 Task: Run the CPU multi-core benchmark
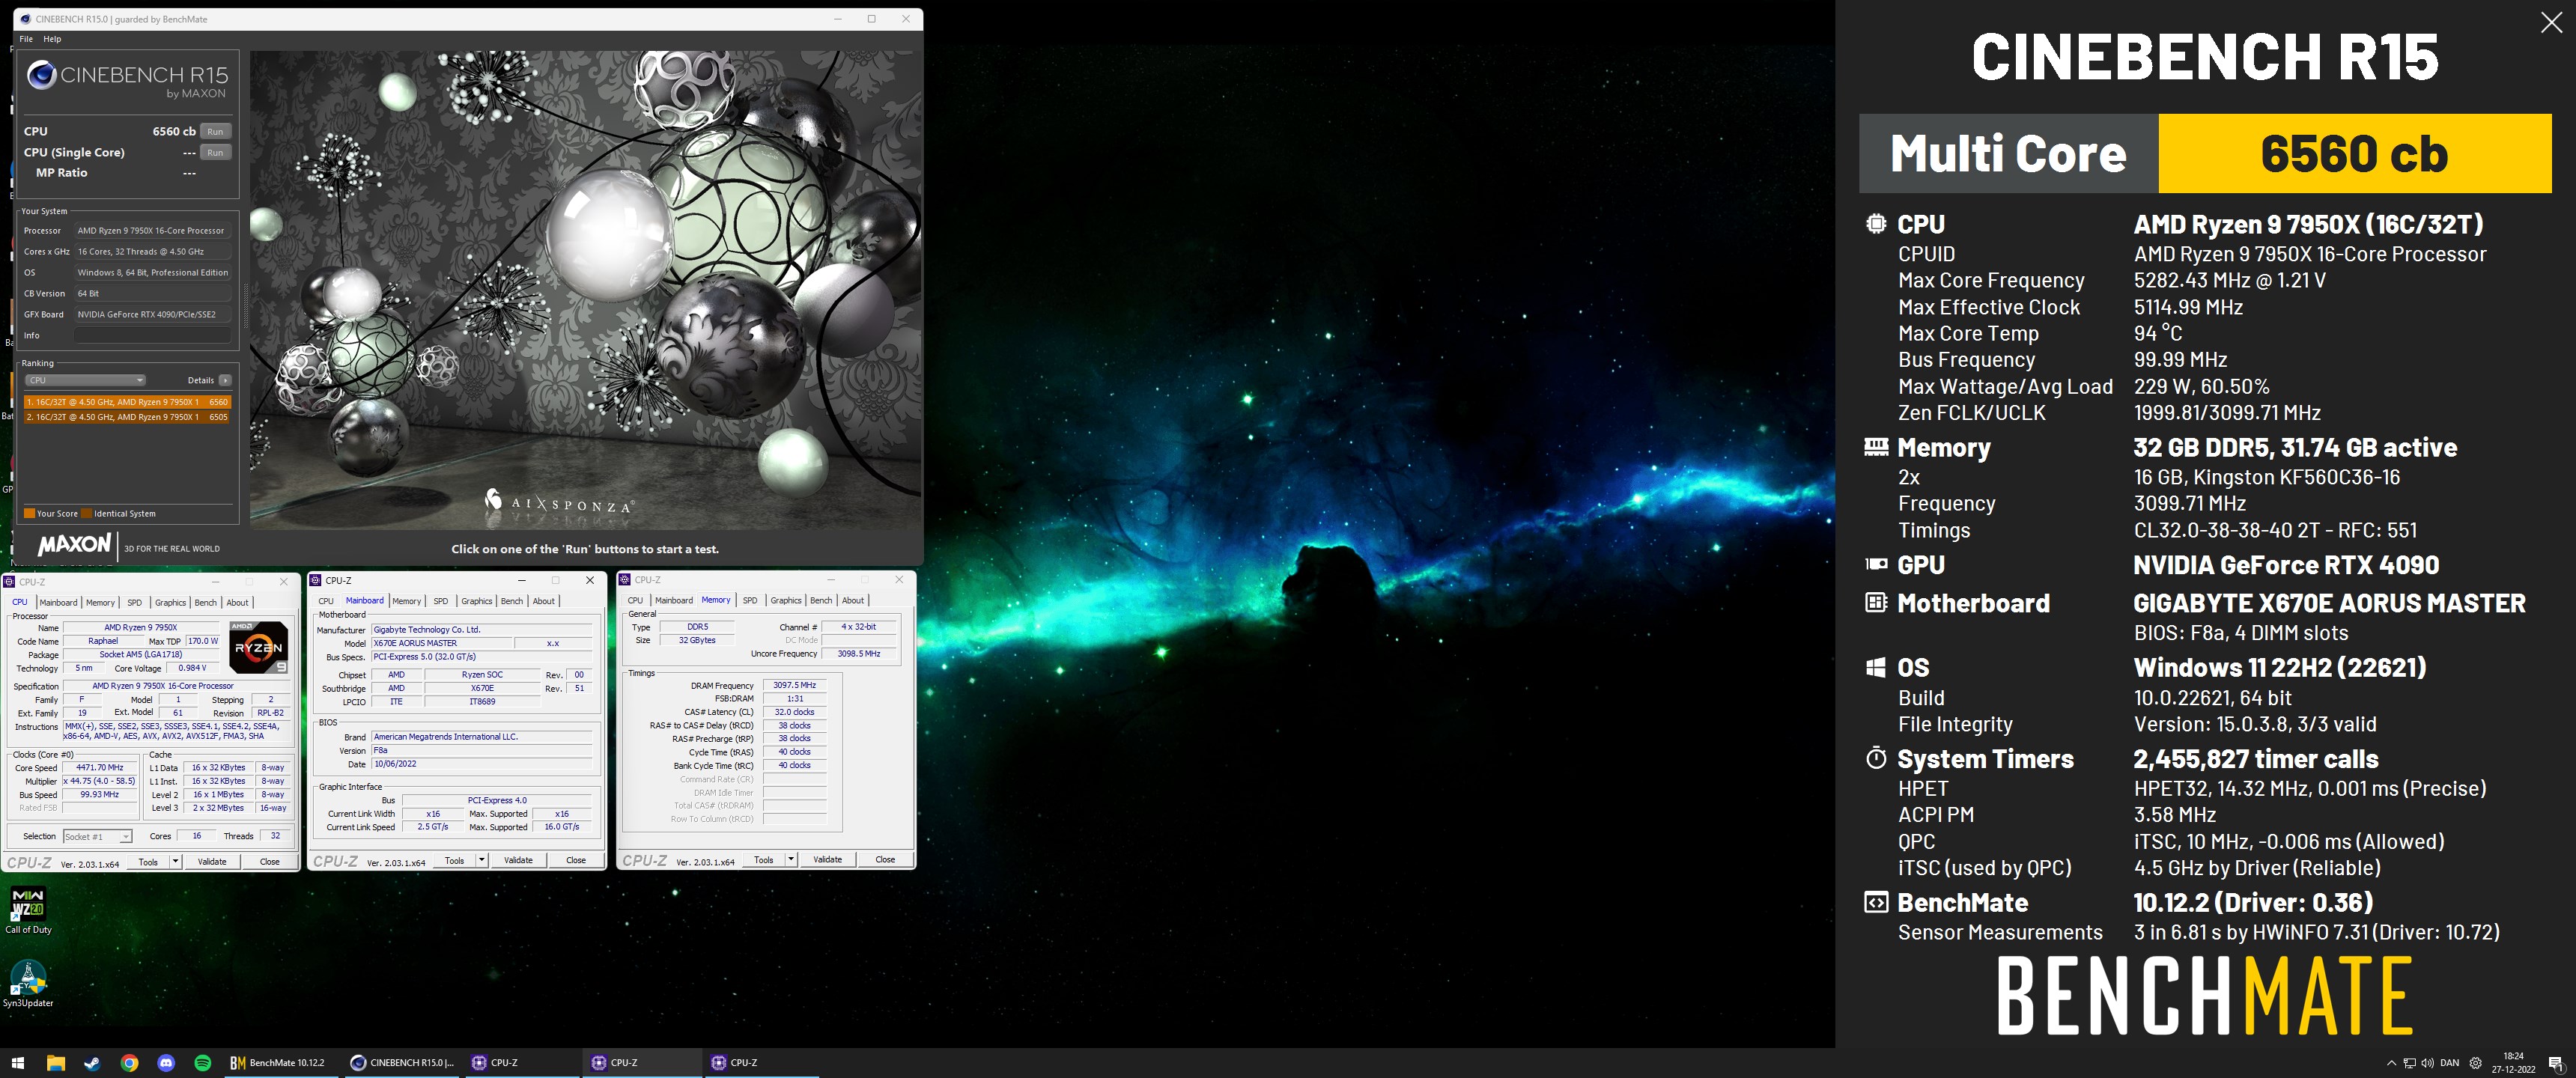[215, 131]
